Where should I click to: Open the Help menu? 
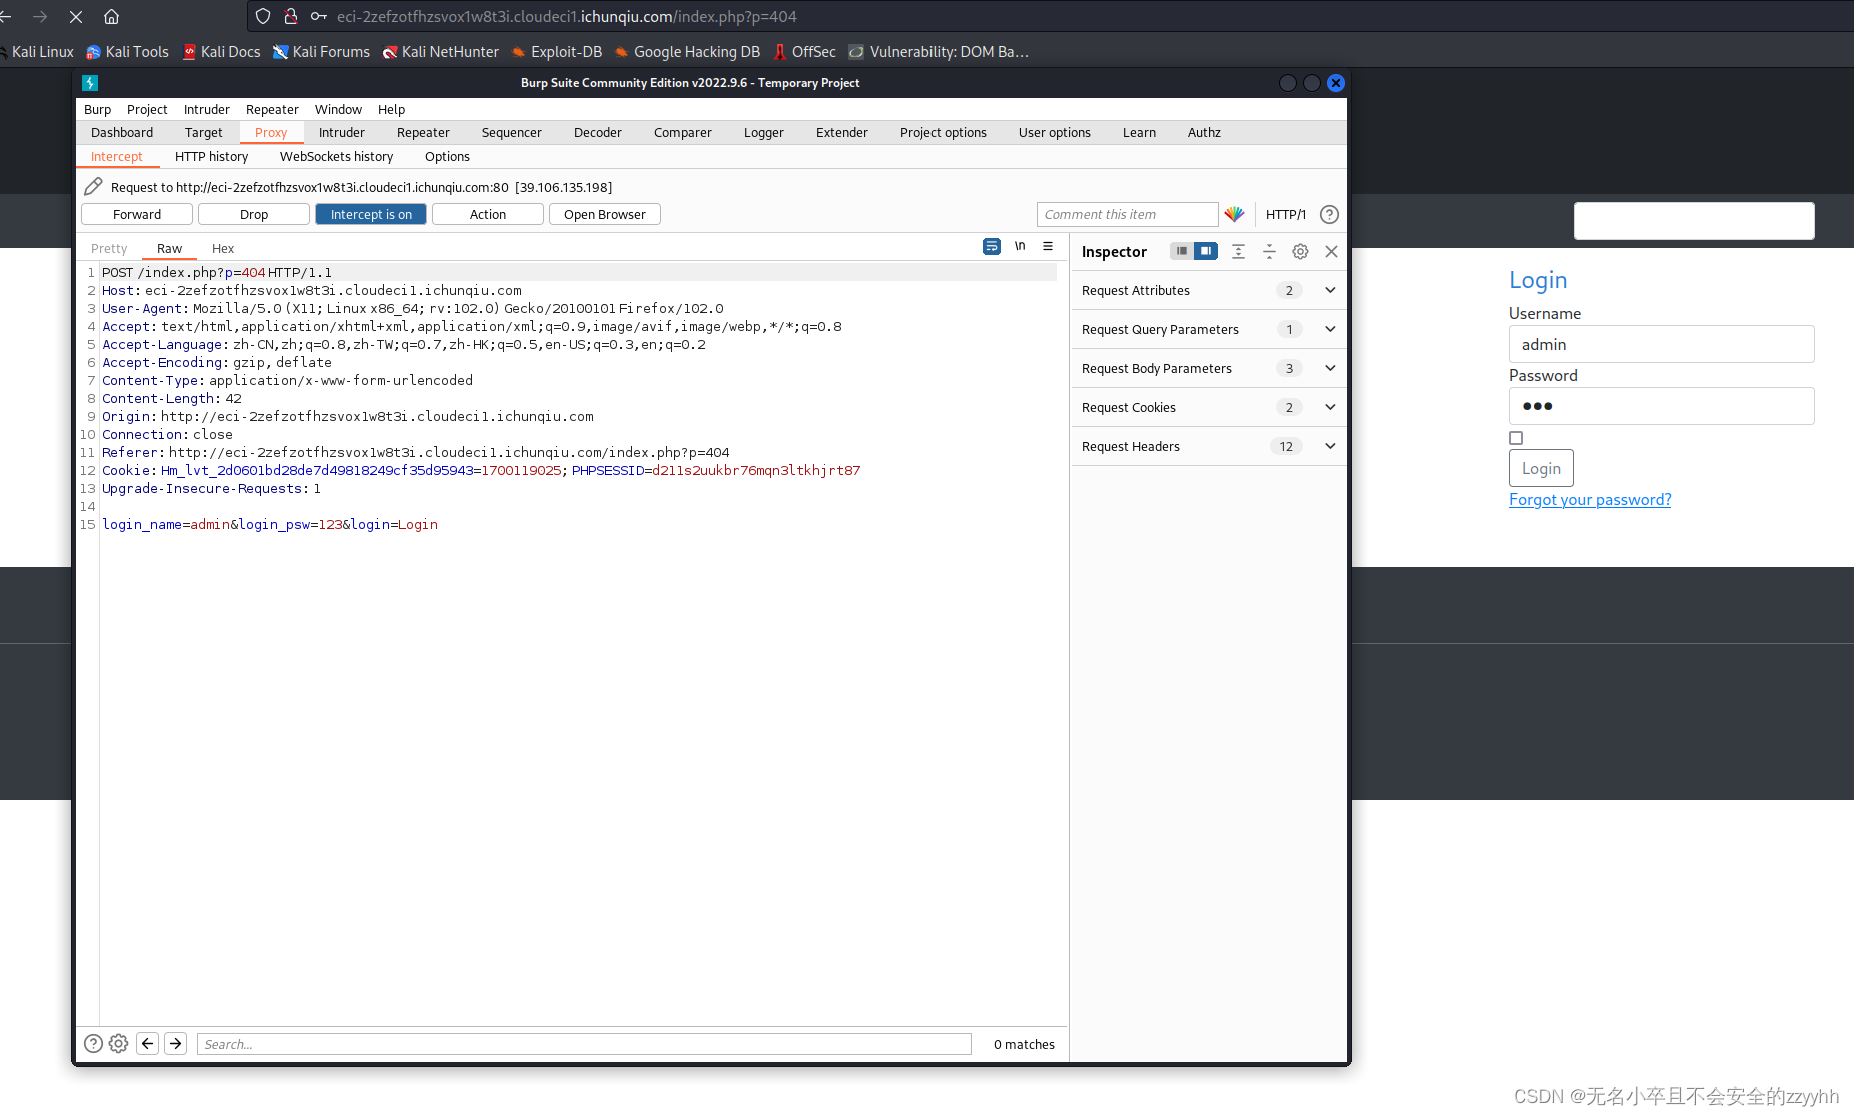coord(391,109)
